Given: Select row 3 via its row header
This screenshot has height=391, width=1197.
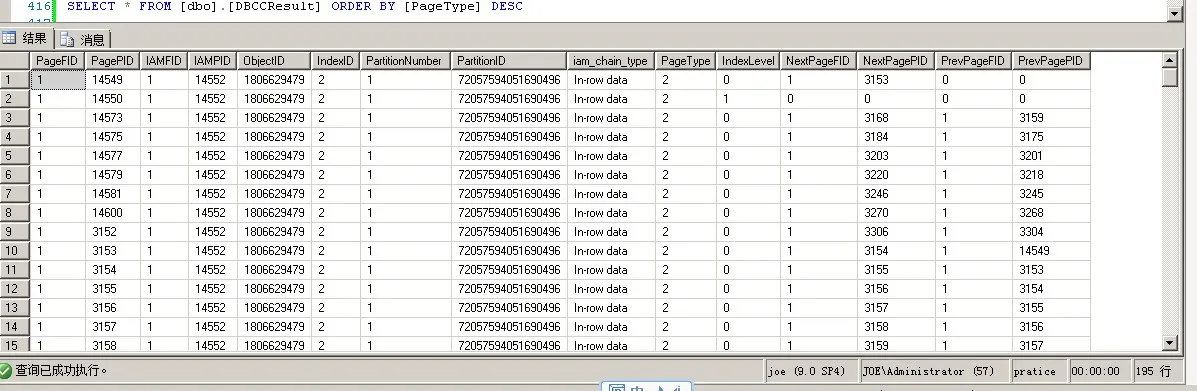Looking at the screenshot, I should [x=15, y=118].
